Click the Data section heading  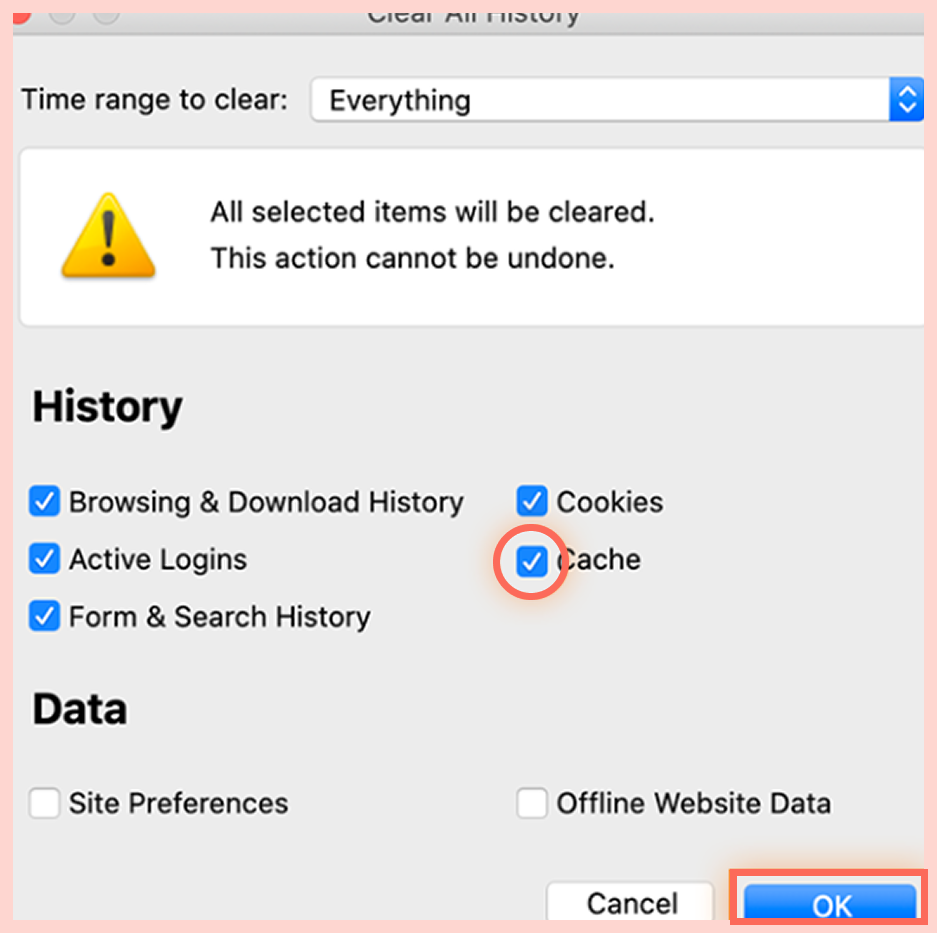pos(79,709)
